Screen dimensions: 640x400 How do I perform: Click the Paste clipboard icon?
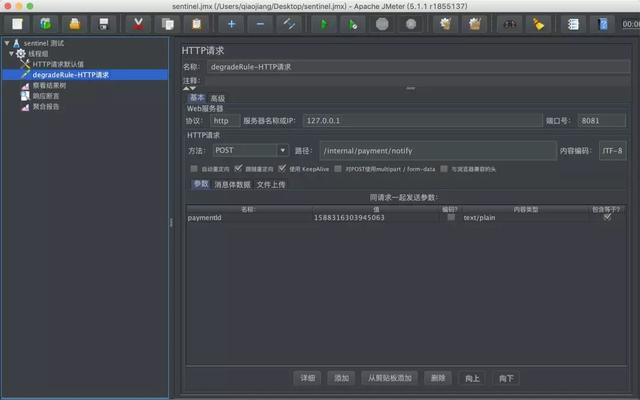196,24
